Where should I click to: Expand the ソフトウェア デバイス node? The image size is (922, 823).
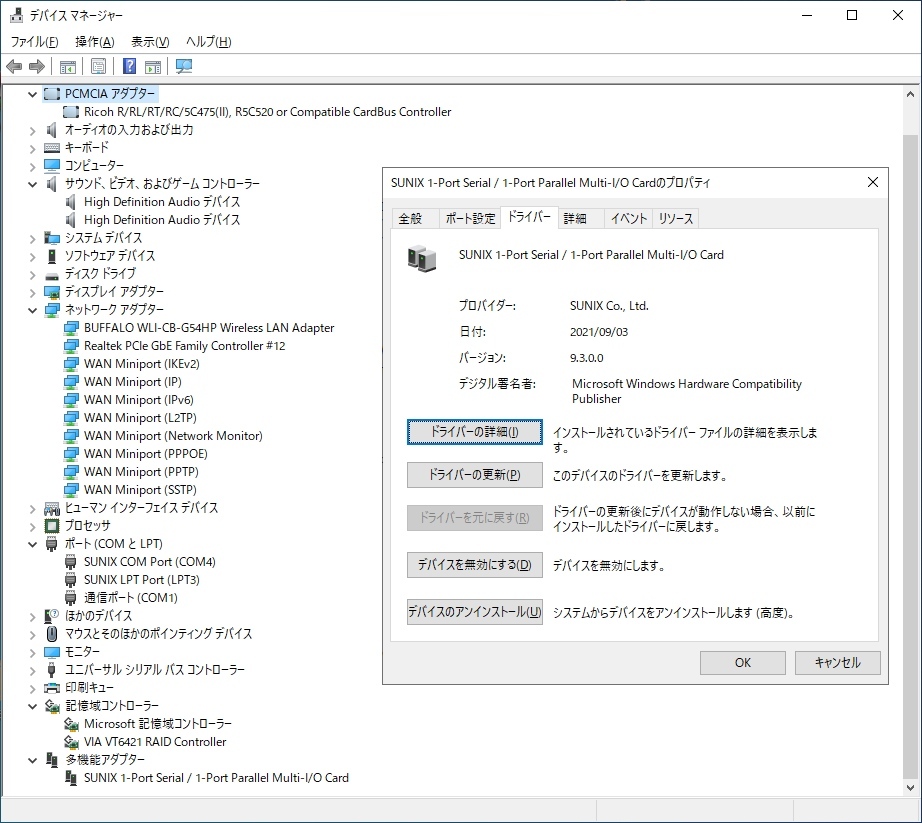pyautogui.click(x=32, y=256)
